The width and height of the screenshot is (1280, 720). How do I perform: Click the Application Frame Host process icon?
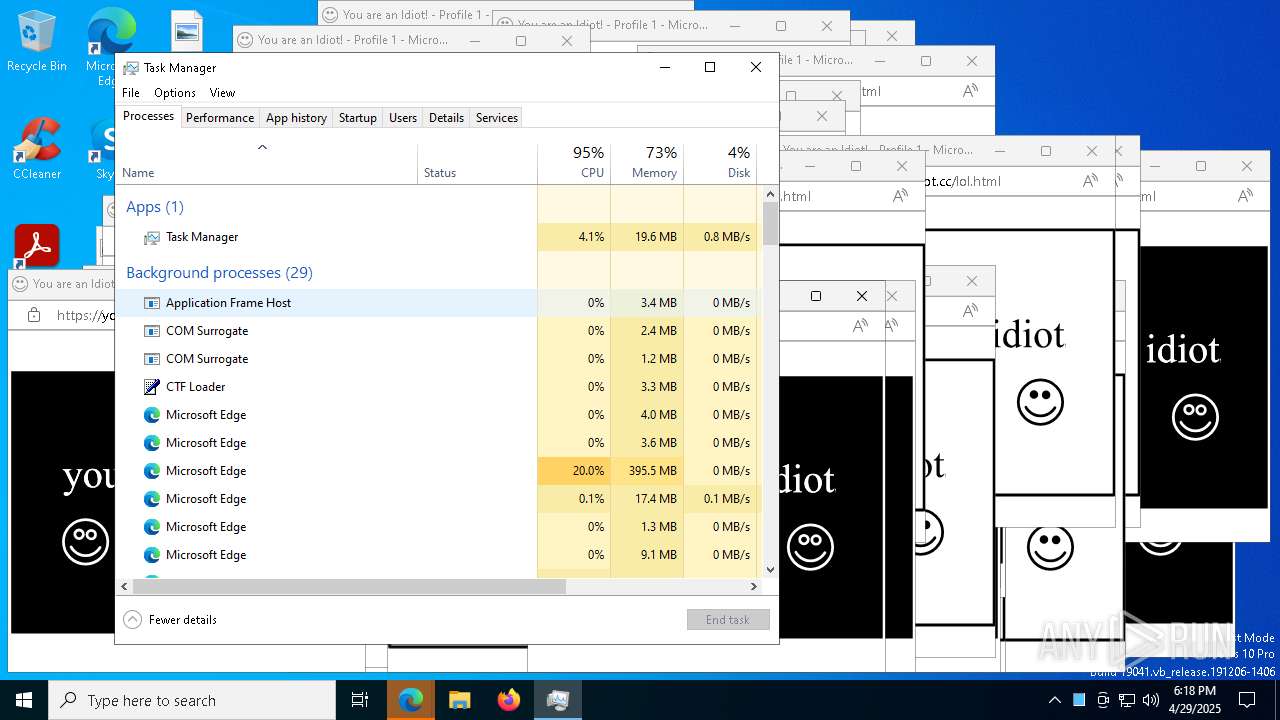click(x=152, y=303)
